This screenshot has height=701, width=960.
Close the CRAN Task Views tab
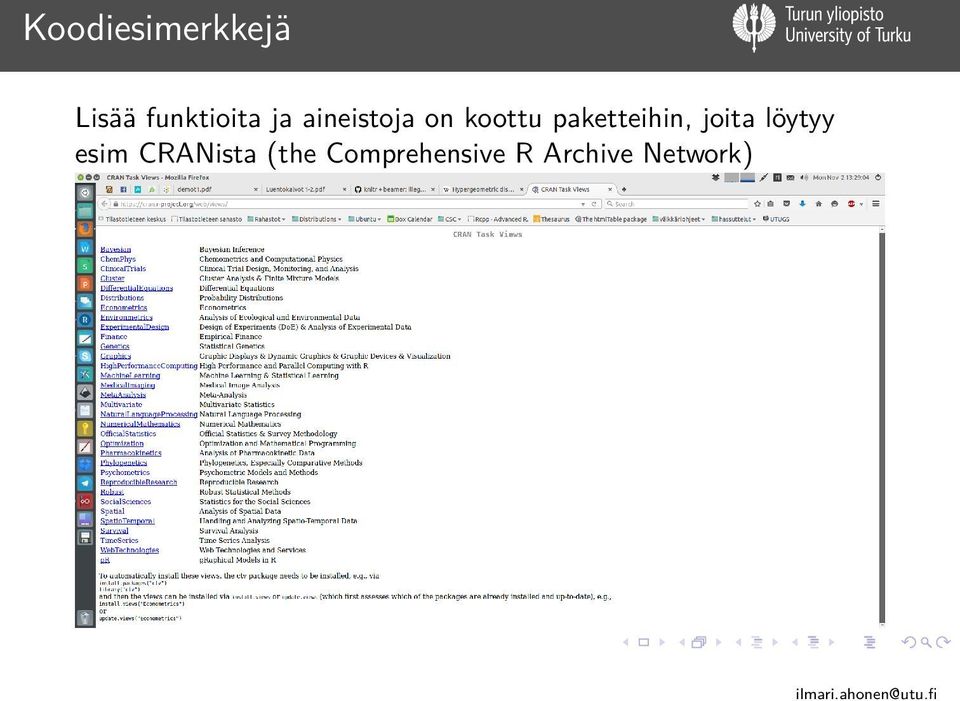click(x=610, y=190)
